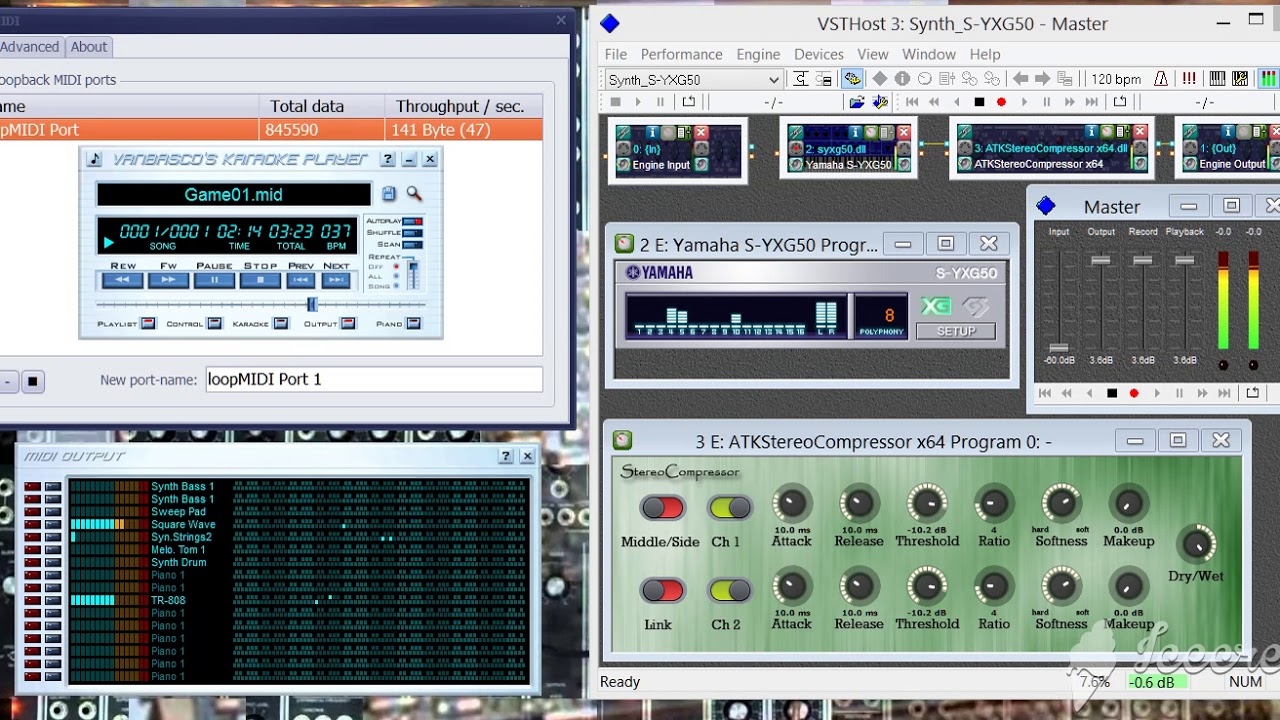Image resolution: width=1280 pixels, height=720 pixels.
Task: Adjust the Dry/Wet knob in StereoCompressor
Action: (1196, 544)
